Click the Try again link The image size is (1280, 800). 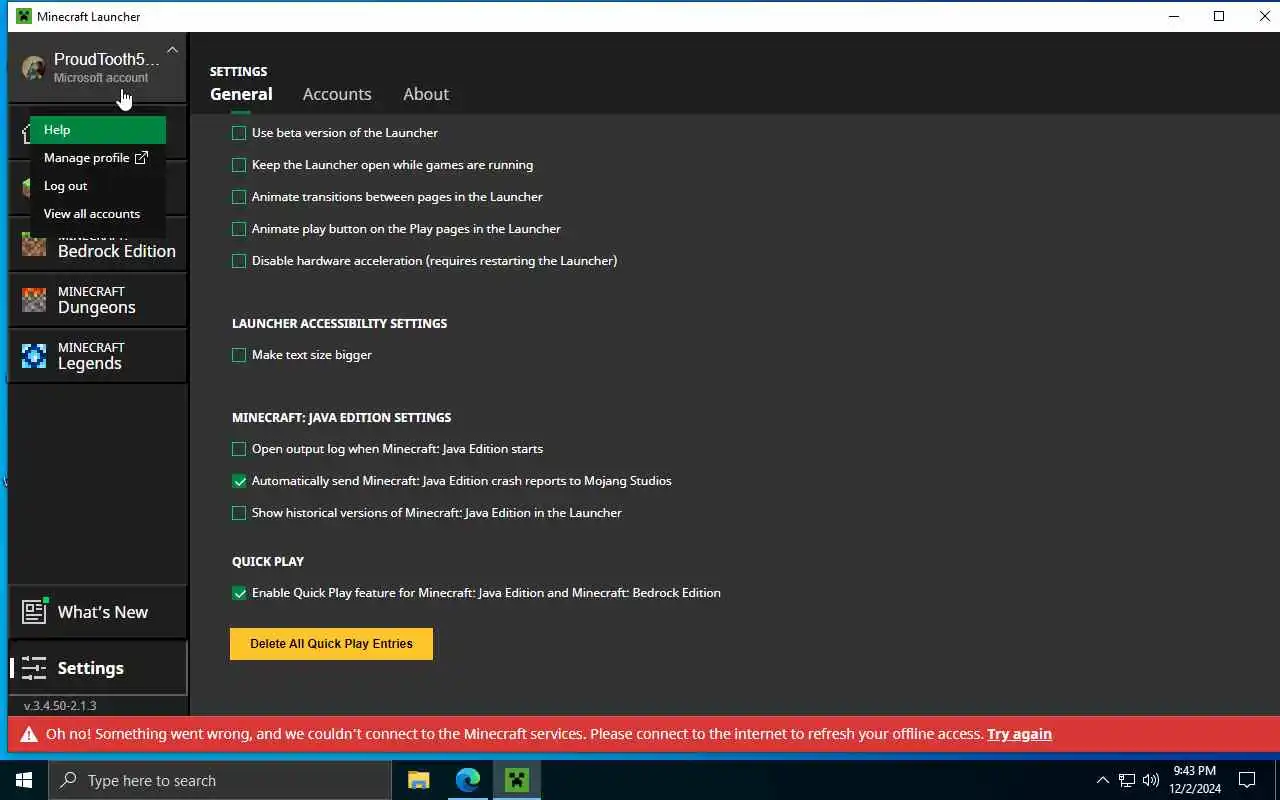1019,734
